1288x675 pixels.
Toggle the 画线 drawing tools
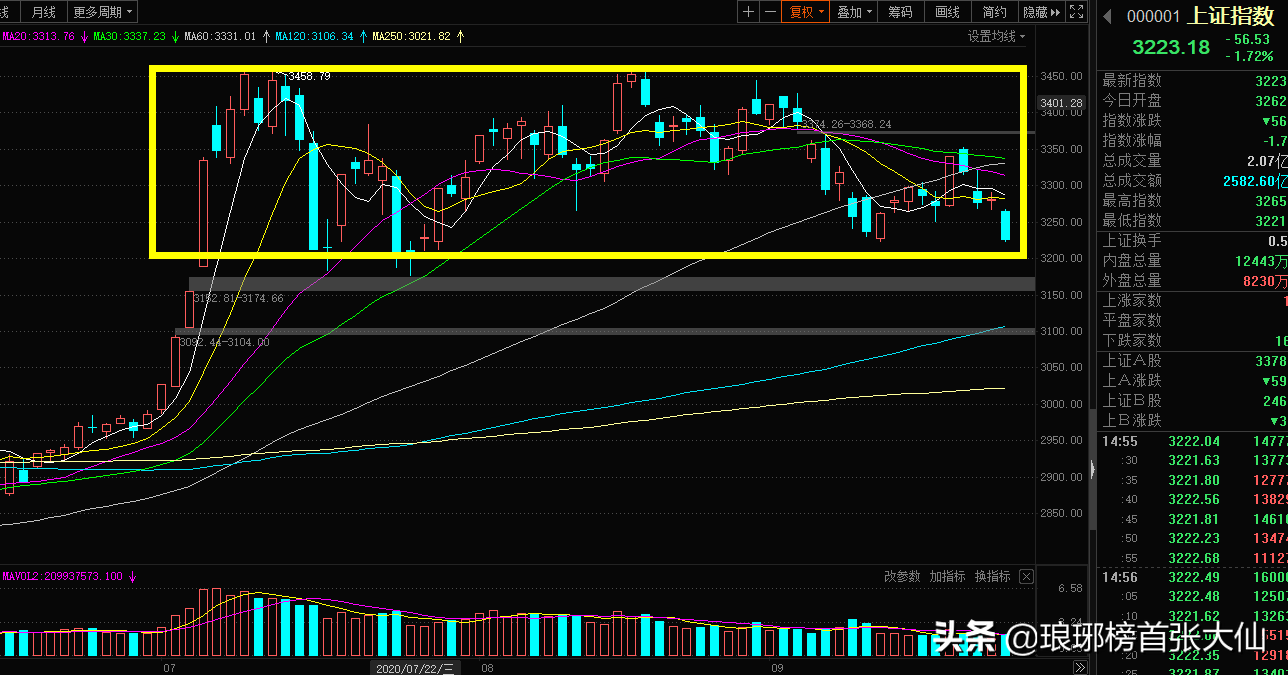[947, 12]
